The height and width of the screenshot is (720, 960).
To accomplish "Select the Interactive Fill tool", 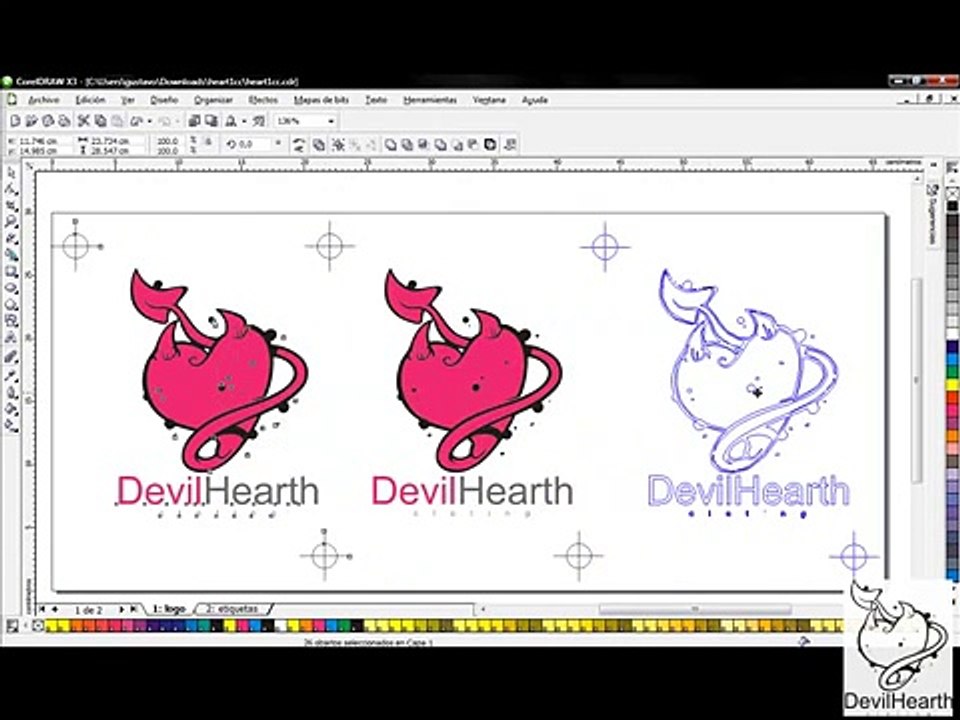I will pos(11,424).
